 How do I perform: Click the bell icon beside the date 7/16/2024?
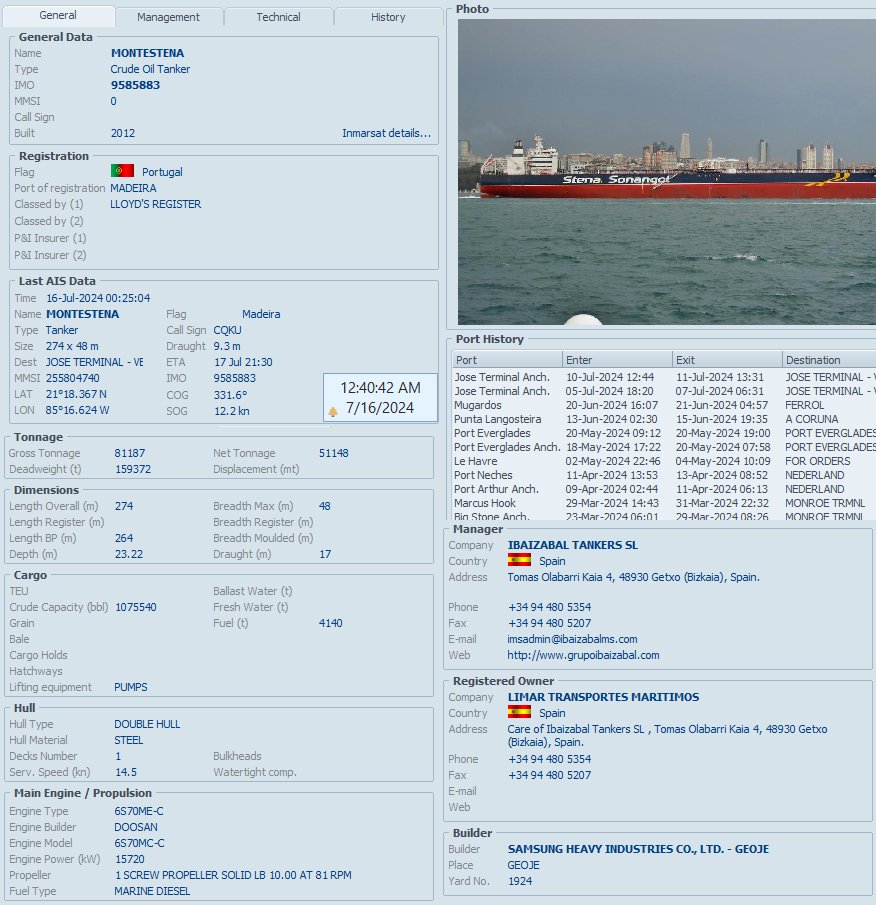[x=333, y=412]
